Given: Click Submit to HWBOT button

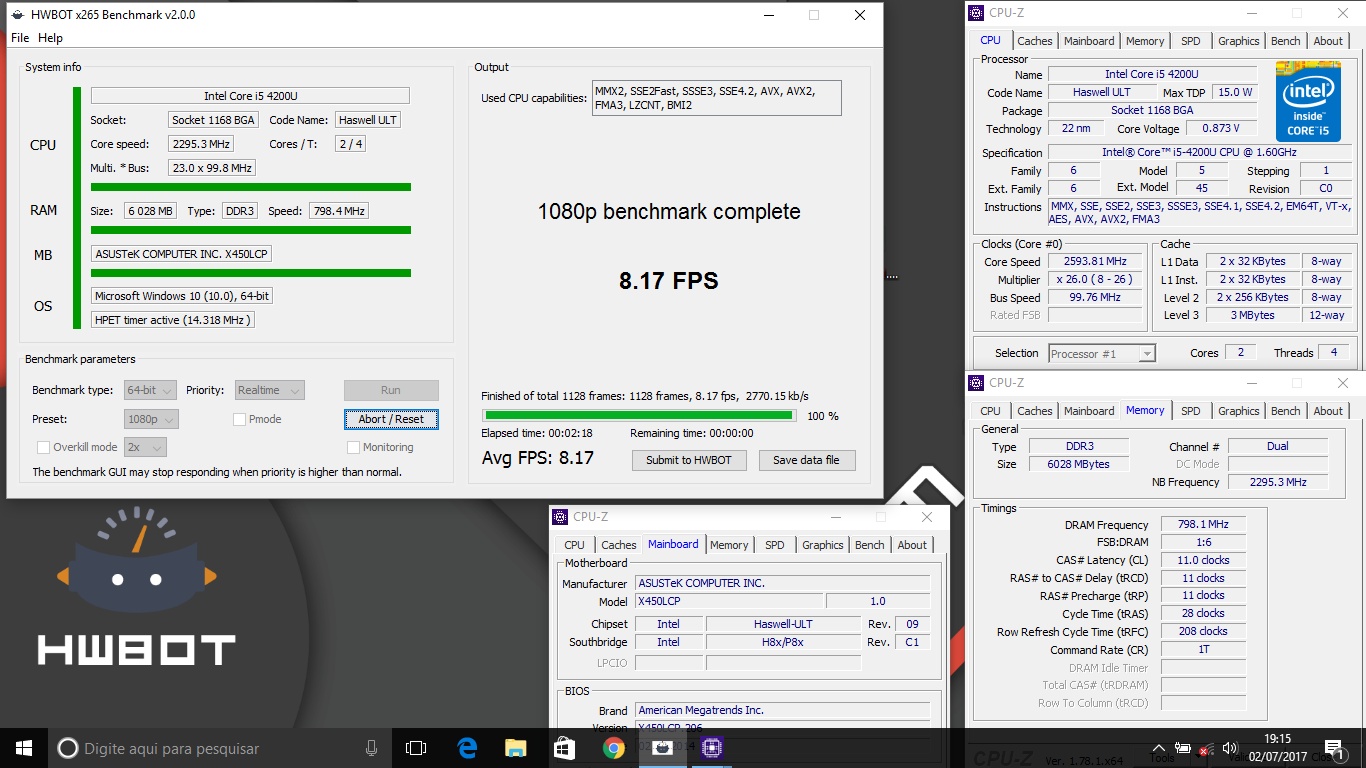Looking at the screenshot, I should click(x=689, y=460).
